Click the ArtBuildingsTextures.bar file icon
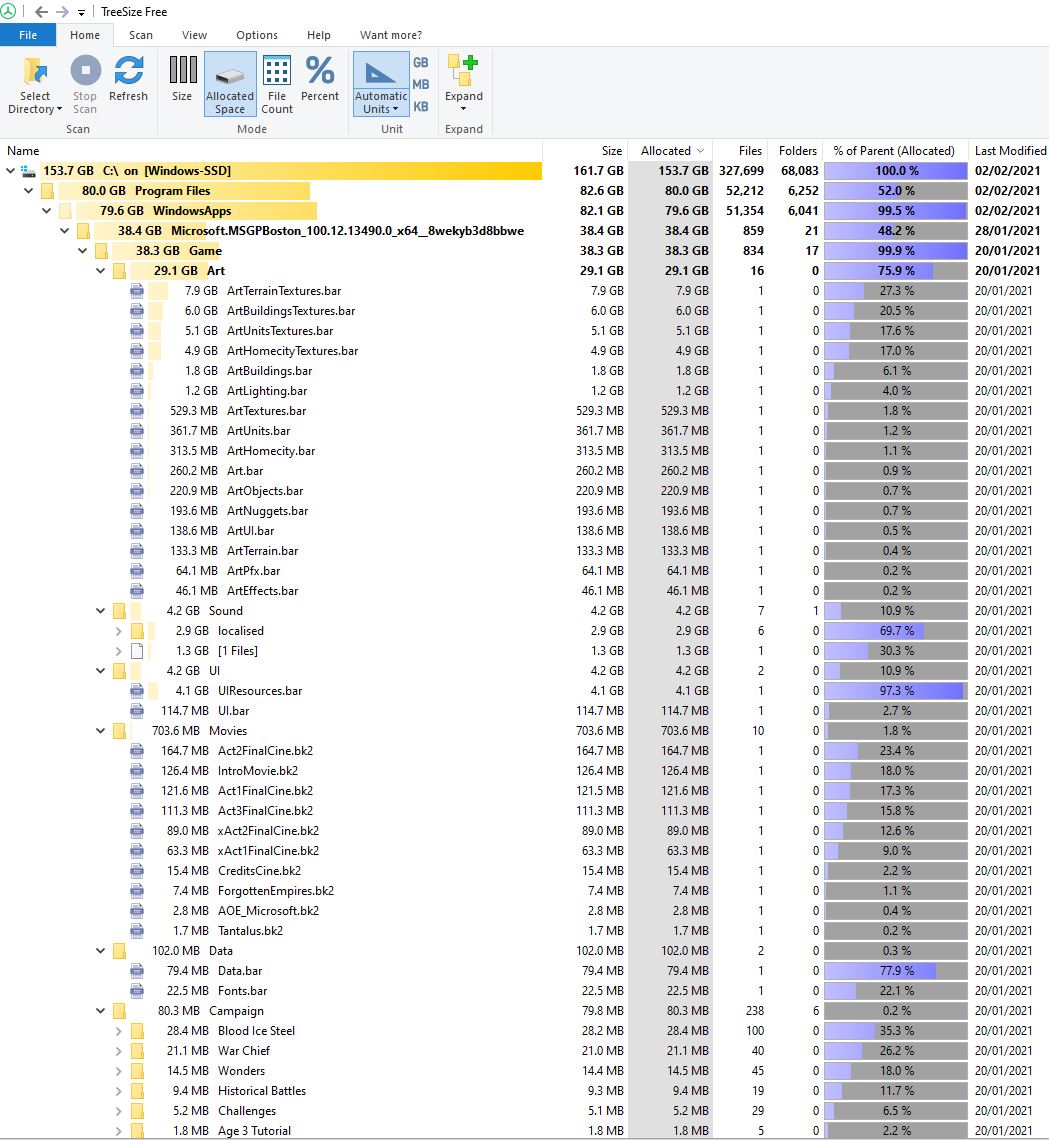 (x=137, y=310)
